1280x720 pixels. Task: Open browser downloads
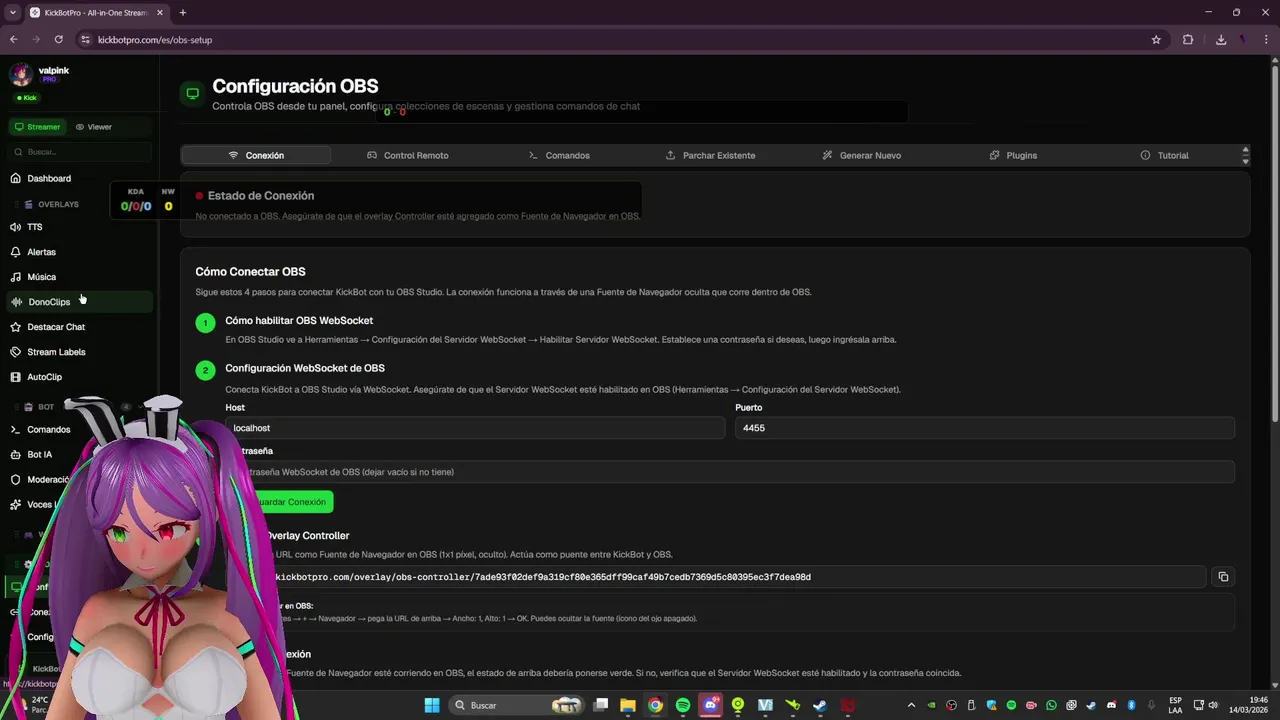click(x=1221, y=40)
